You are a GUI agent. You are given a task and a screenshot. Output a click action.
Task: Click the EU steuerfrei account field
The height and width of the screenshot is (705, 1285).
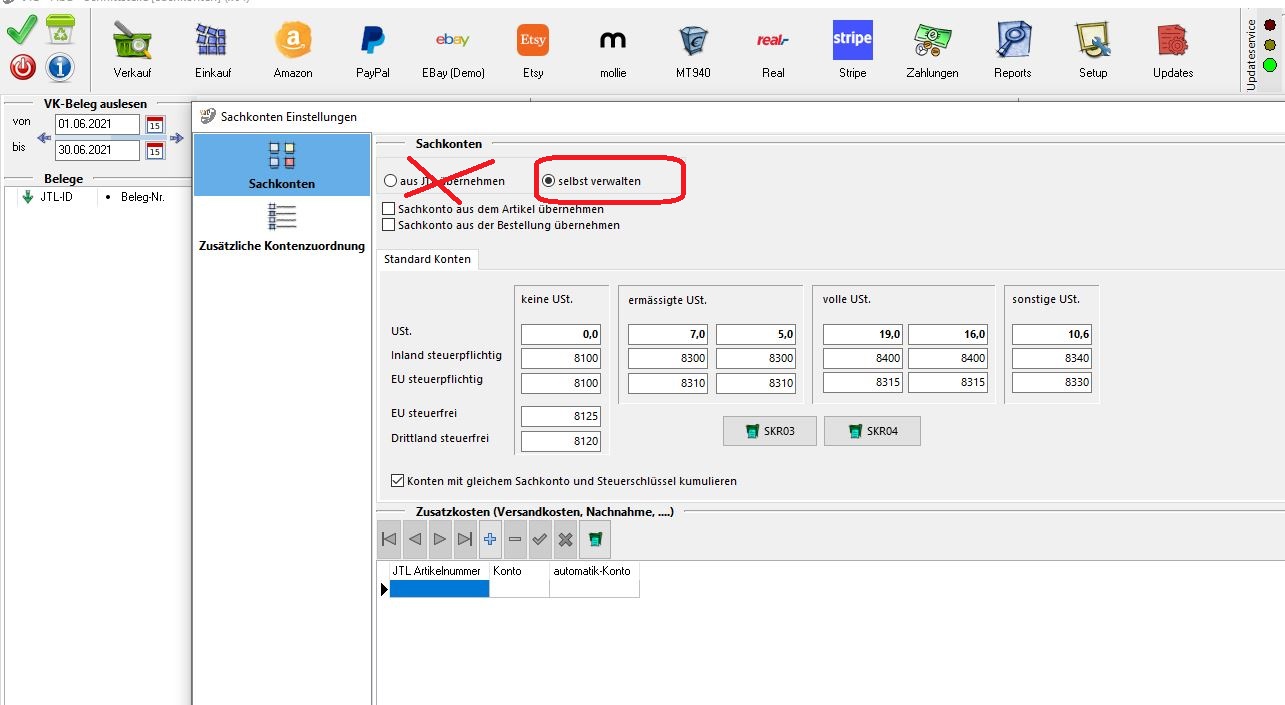560,415
